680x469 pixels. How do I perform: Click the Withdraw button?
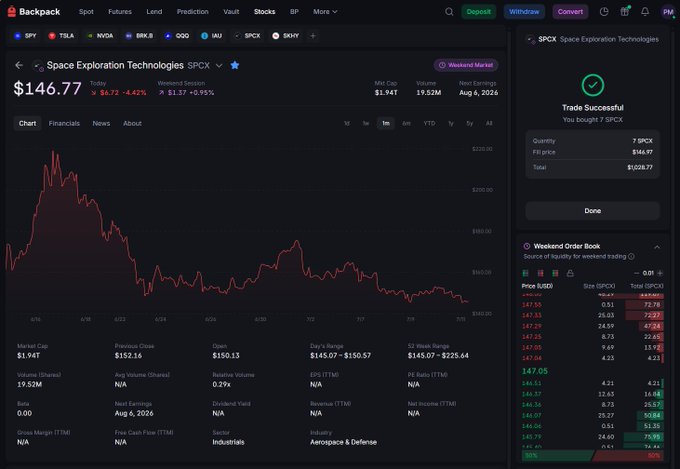pos(524,12)
